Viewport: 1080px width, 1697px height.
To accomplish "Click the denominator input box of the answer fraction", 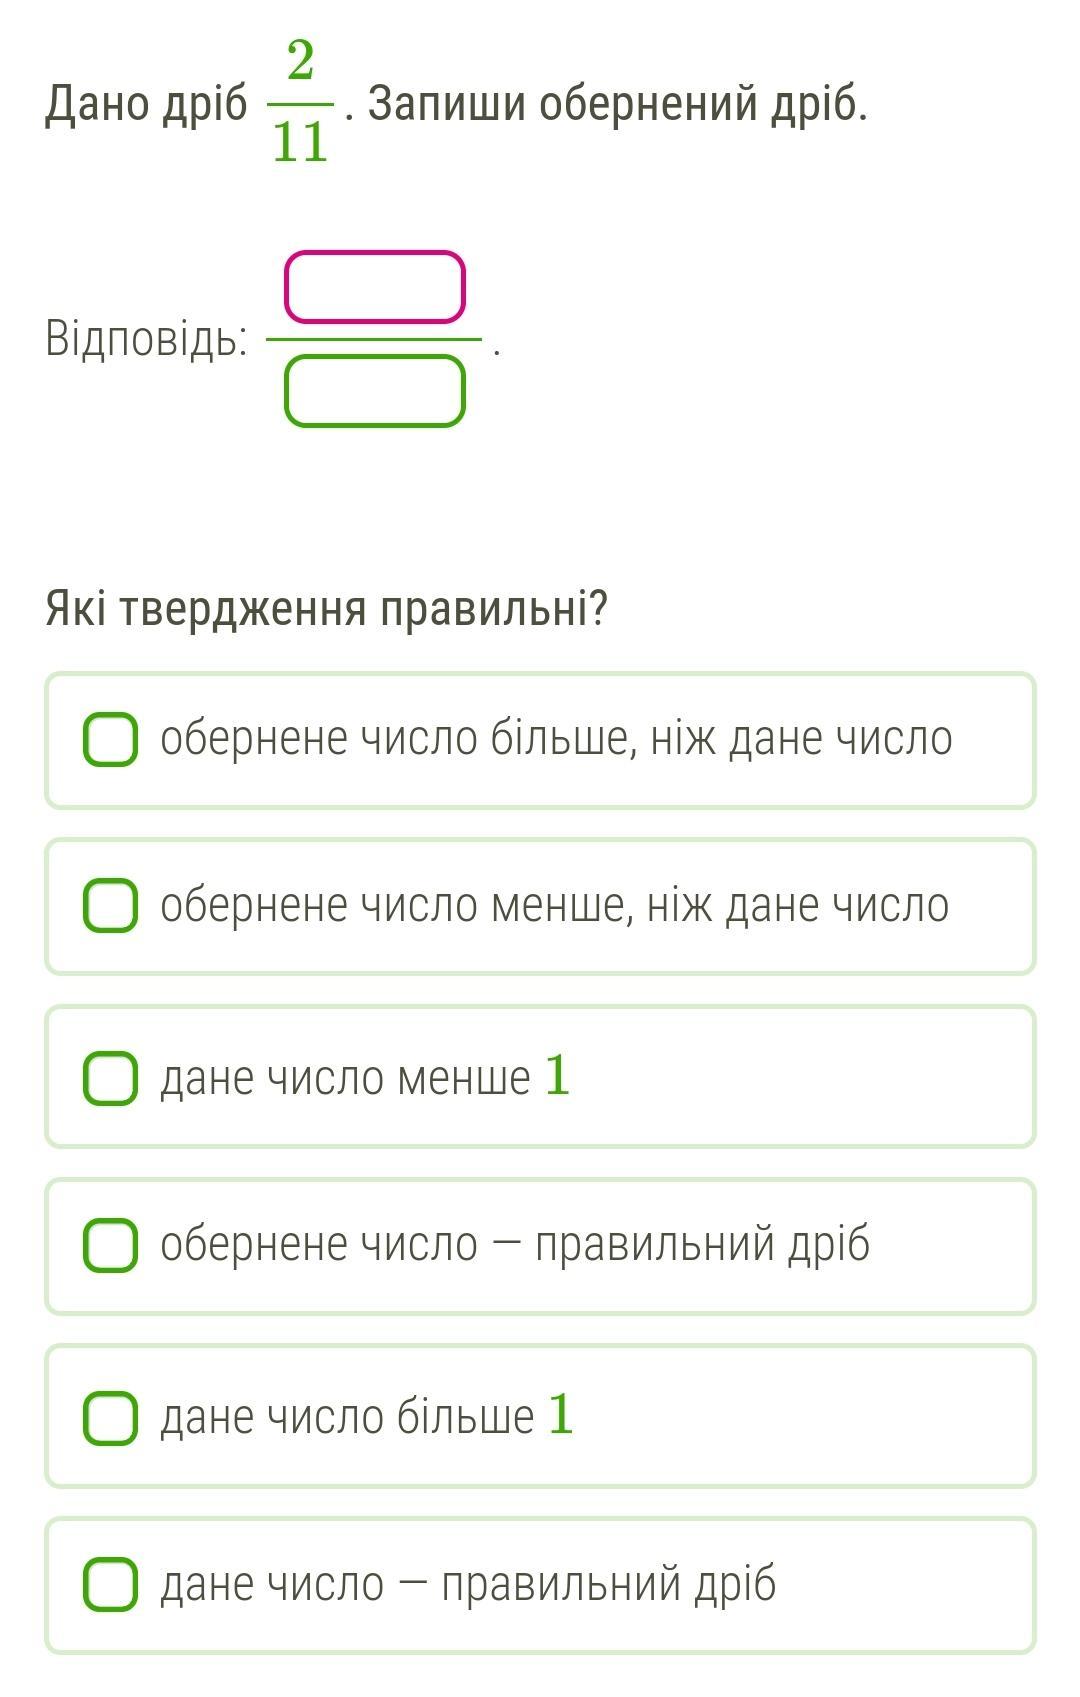I will (375, 391).
